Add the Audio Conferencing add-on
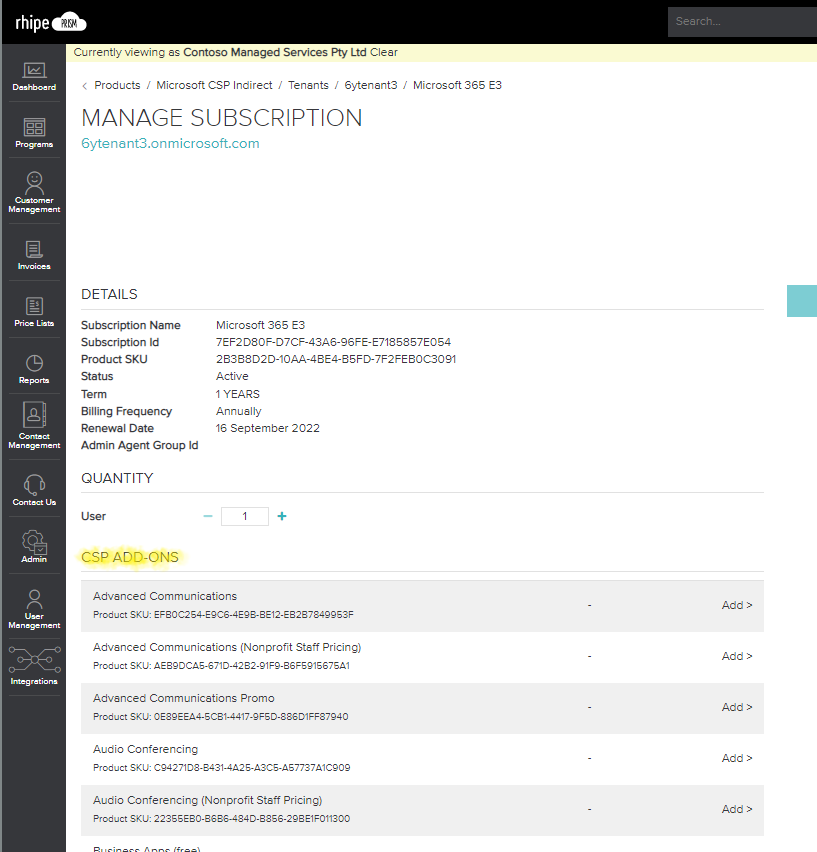This screenshot has height=852, width=817. pos(737,759)
